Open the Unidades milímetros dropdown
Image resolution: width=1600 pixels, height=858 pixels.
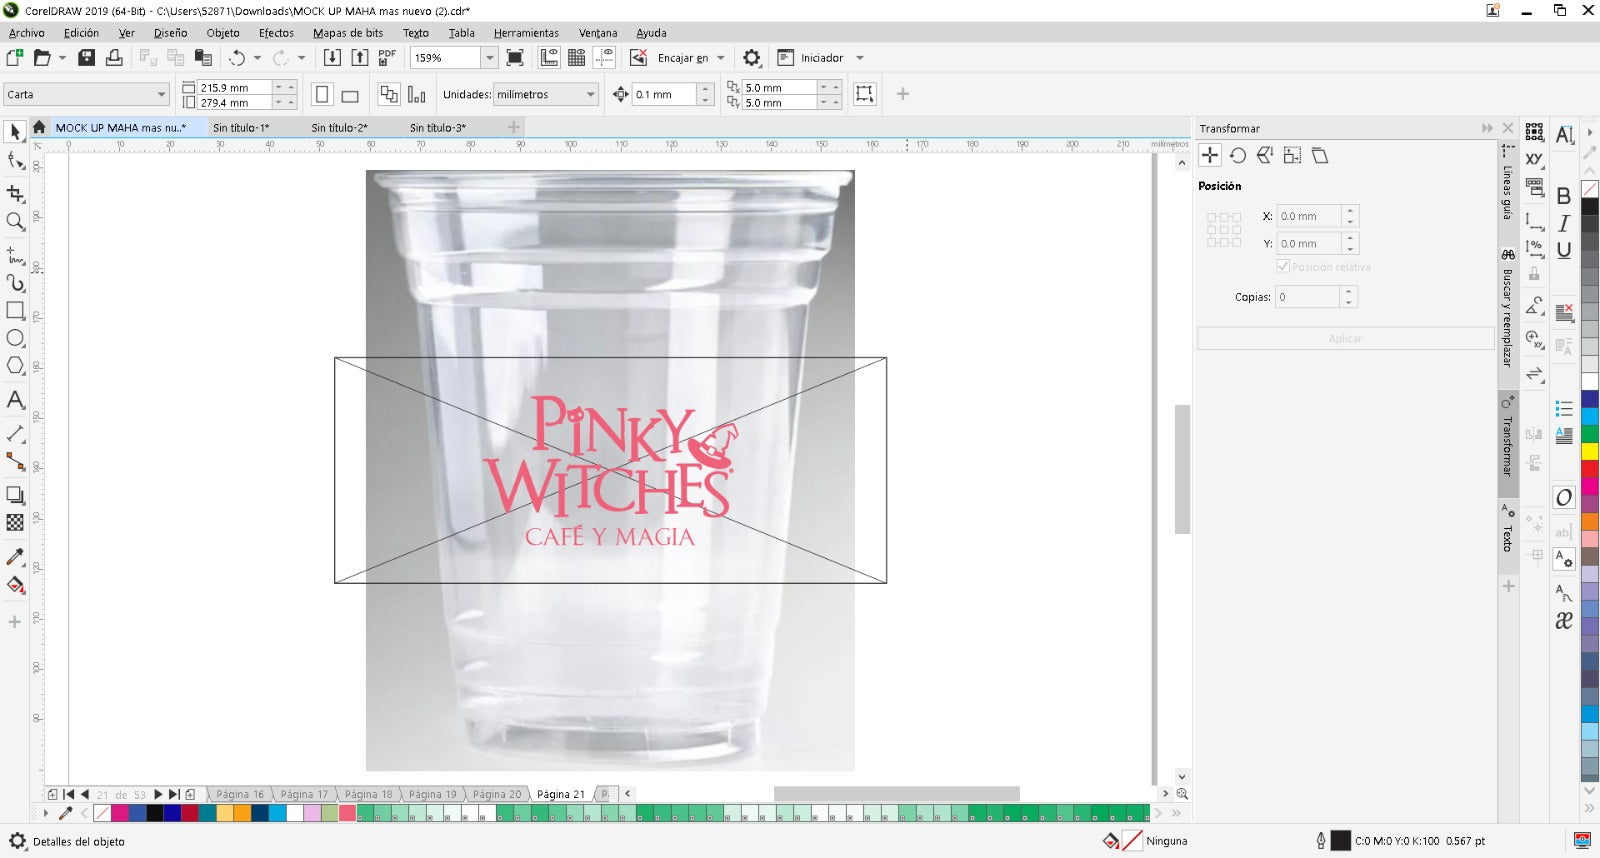coord(590,94)
